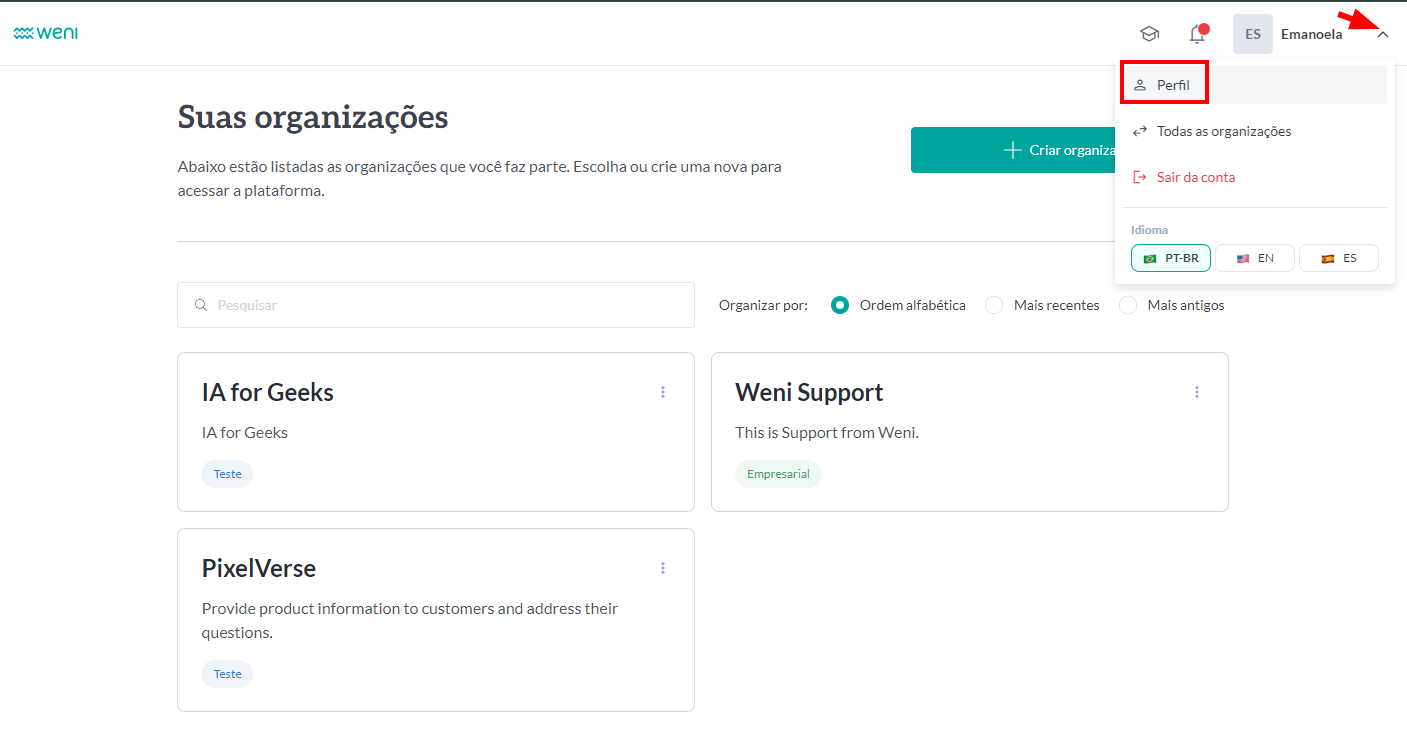Click Emanoela username dropdown
The image size is (1407, 743).
click(x=1311, y=34)
